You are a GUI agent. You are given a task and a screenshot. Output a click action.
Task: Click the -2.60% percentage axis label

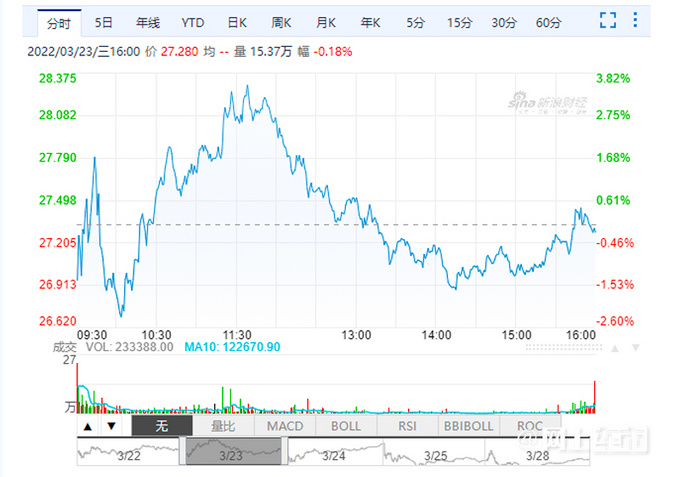point(615,321)
